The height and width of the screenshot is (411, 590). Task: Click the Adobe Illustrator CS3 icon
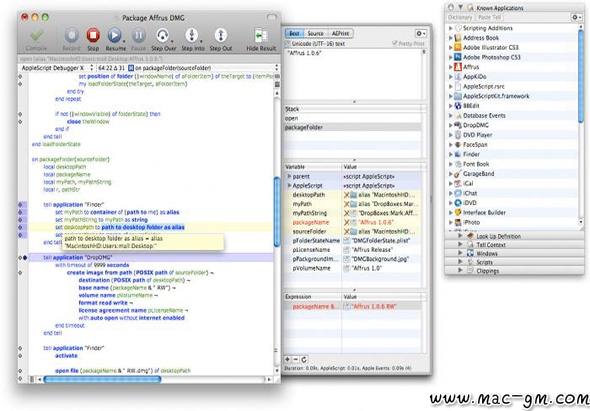coord(458,47)
